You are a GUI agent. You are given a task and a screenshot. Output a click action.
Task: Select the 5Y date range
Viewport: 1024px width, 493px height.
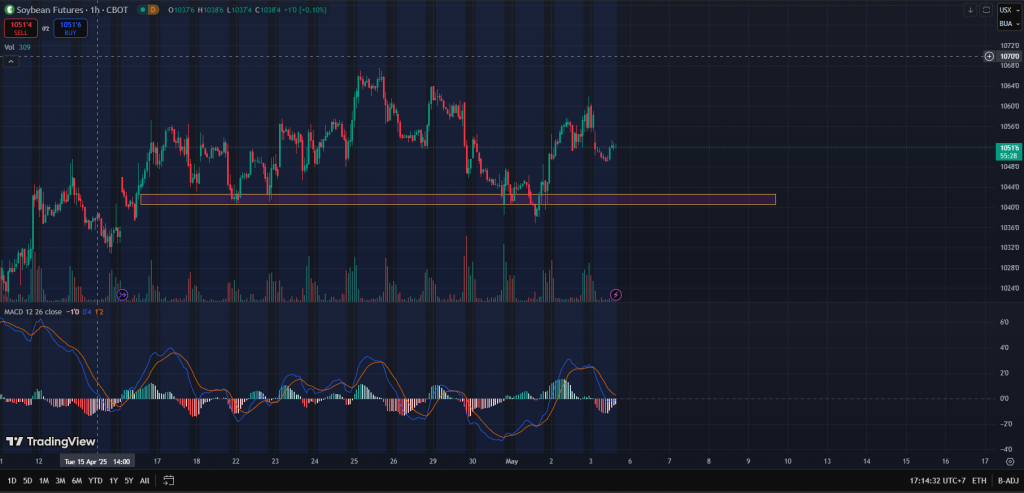point(129,481)
